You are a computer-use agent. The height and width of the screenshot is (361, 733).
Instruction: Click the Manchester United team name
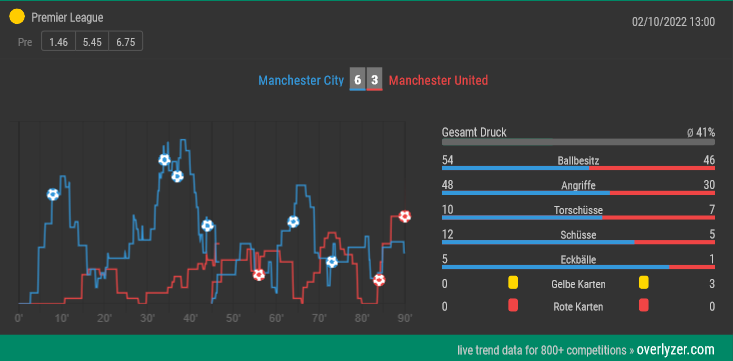[438, 80]
